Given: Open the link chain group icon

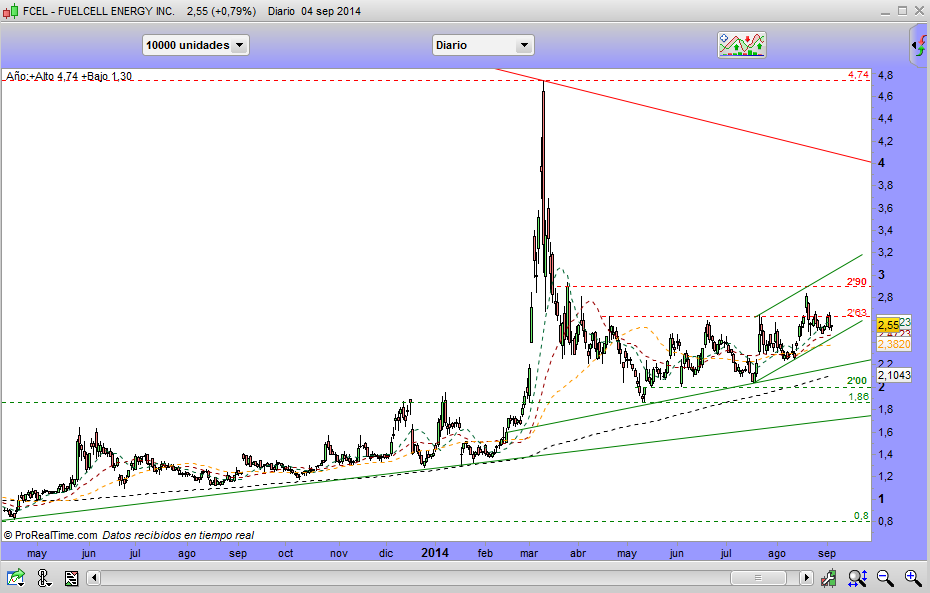Looking at the screenshot, I should (44, 578).
